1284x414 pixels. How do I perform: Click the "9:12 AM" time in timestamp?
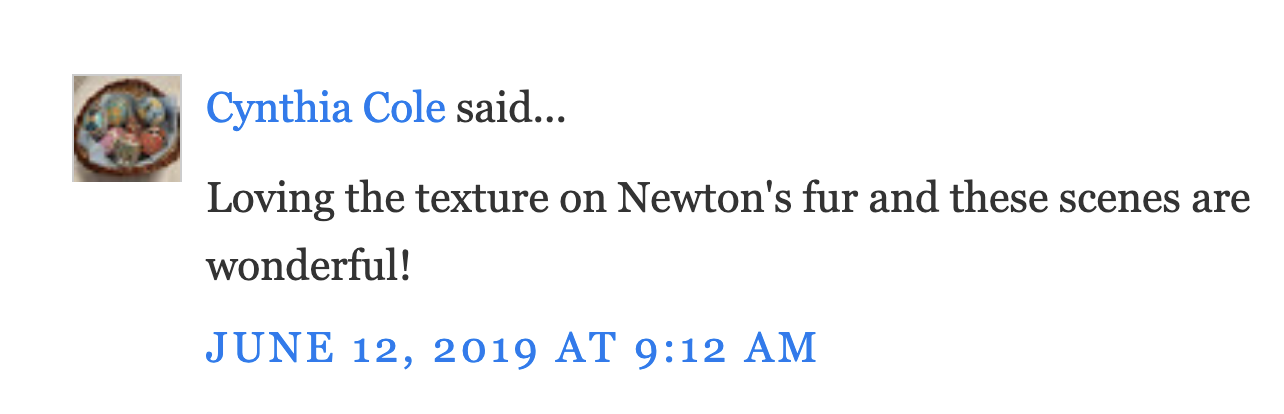pyautogui.click(x=727, y=347)
